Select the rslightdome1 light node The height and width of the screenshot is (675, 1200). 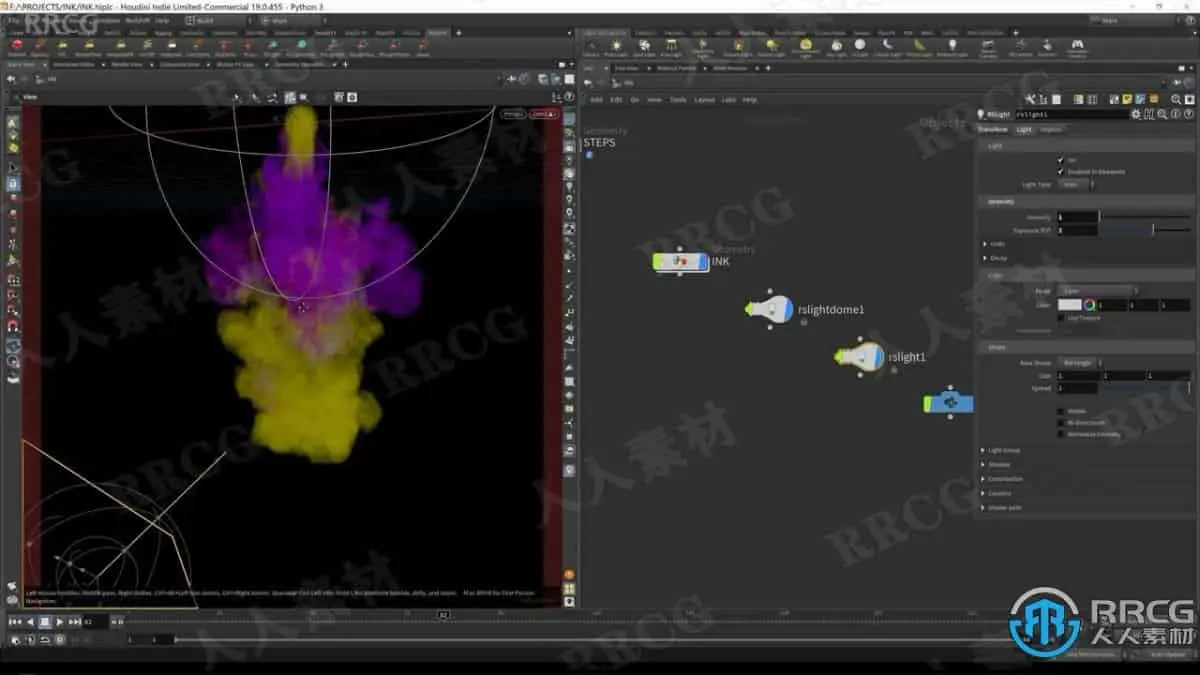click(770, 309)
